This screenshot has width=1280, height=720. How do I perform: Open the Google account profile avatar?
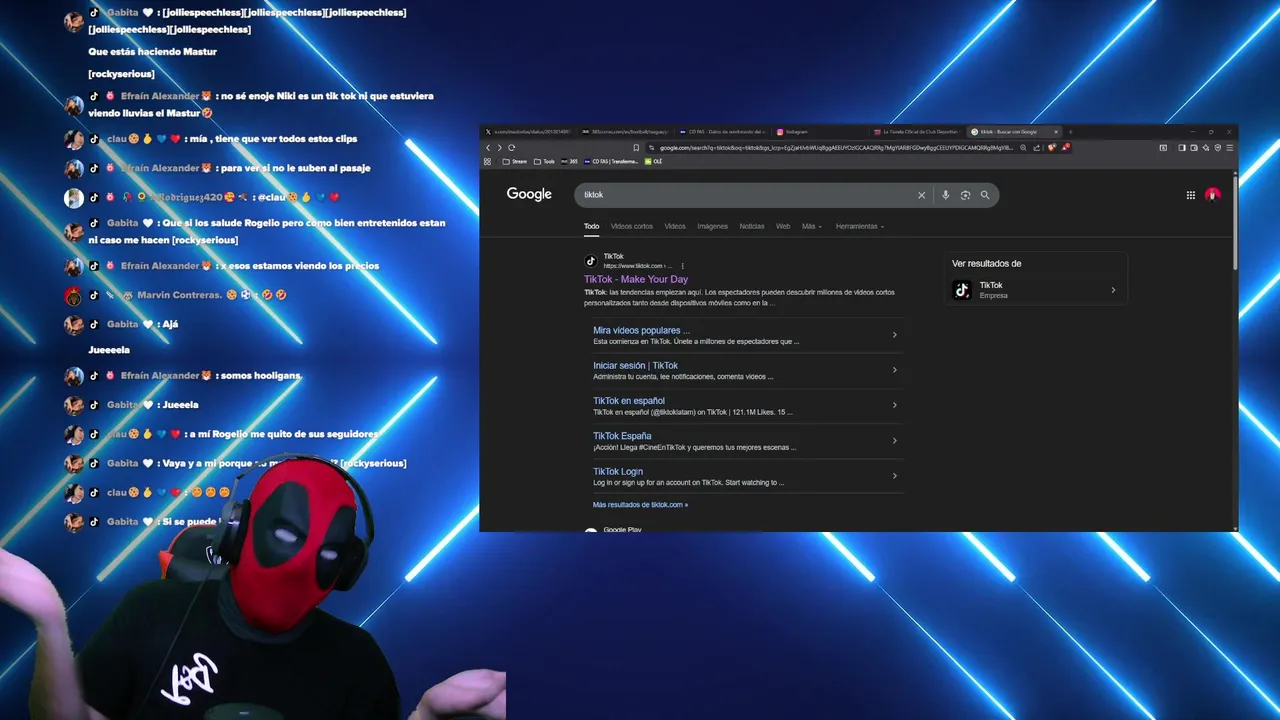pyautogui.click(x=1213, y=195)
